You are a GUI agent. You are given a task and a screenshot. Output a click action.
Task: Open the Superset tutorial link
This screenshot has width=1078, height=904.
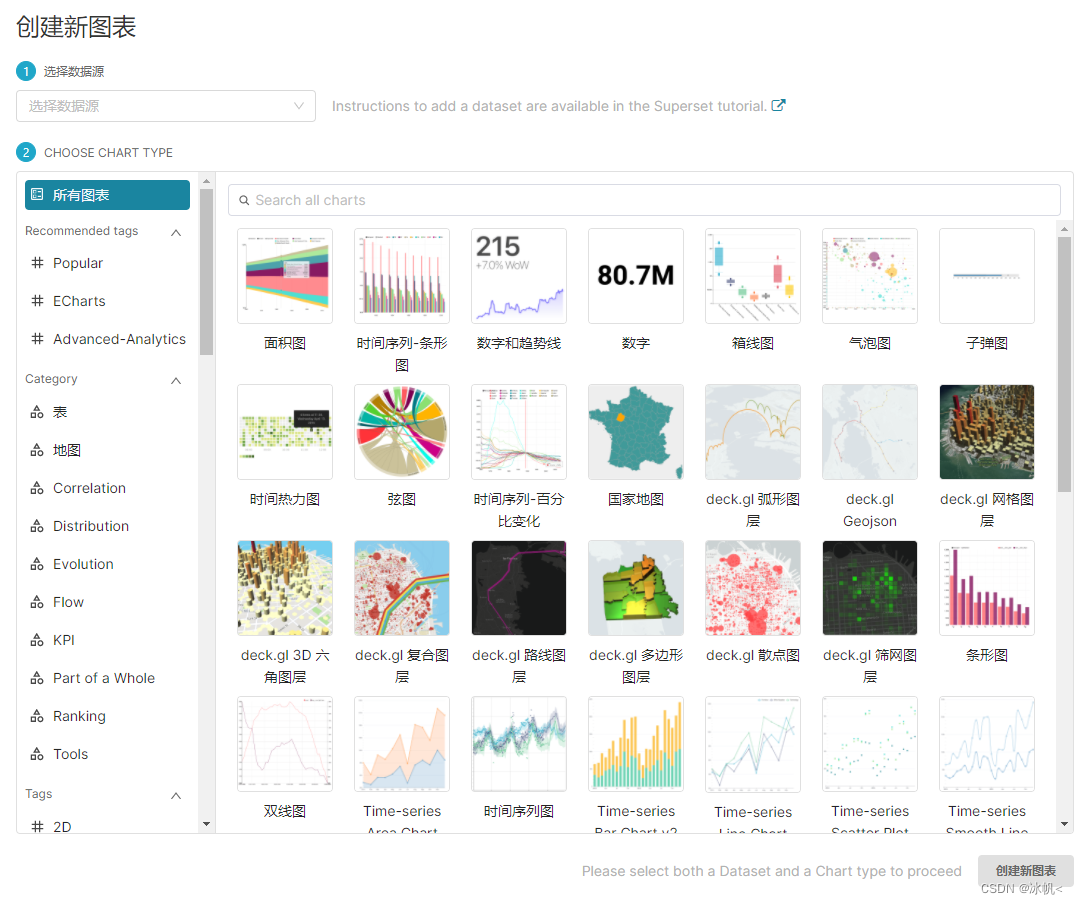tap(779, 104)
